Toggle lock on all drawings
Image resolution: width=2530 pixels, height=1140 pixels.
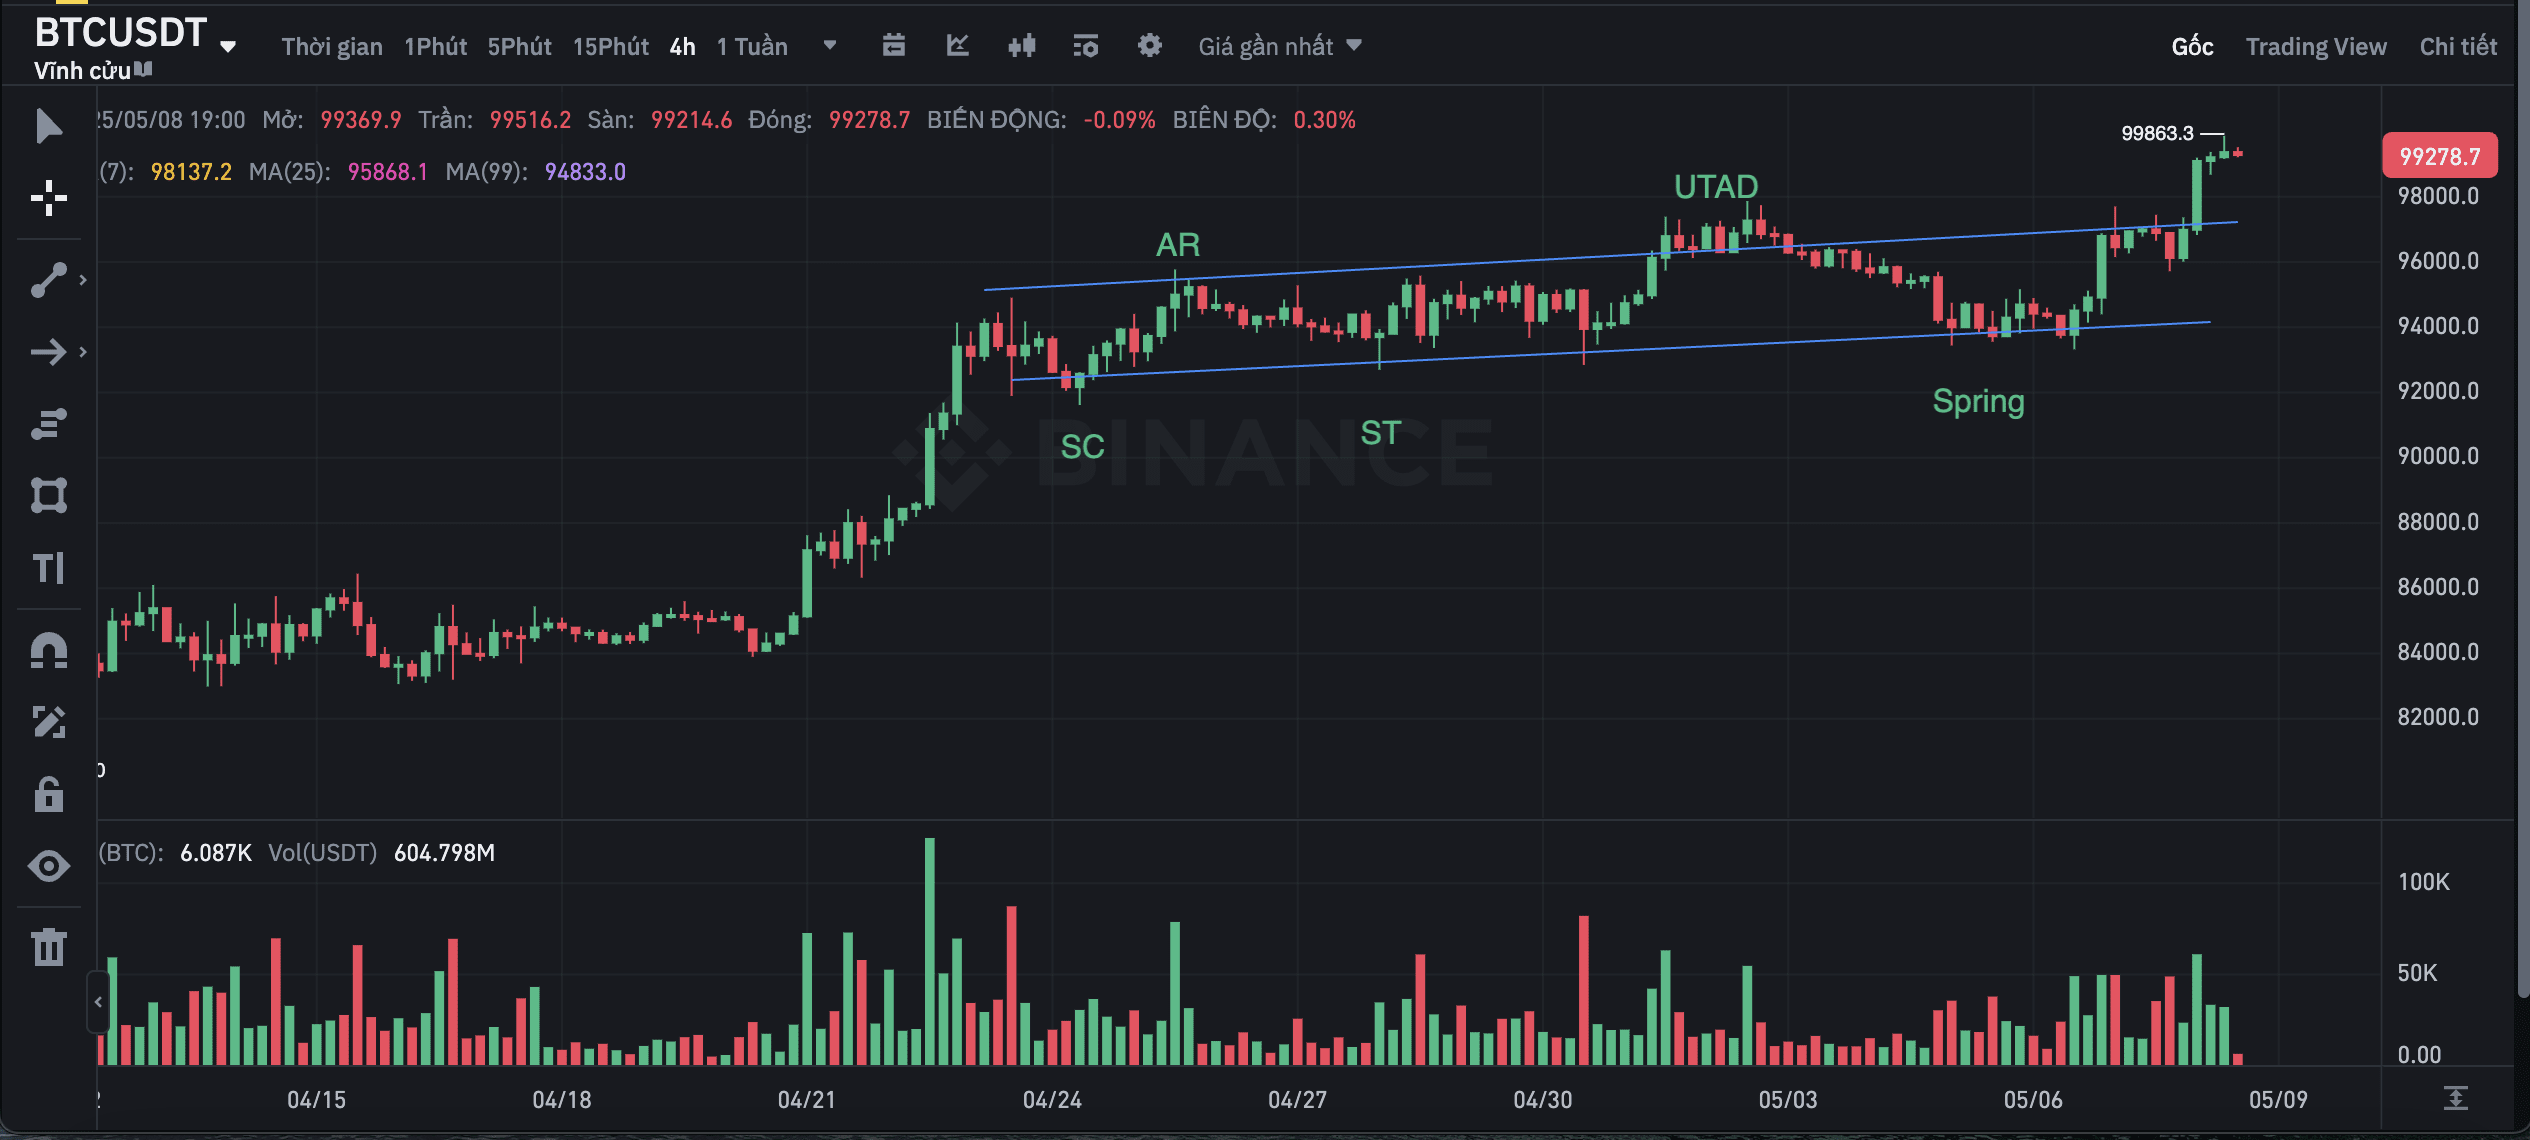point(48,794)
